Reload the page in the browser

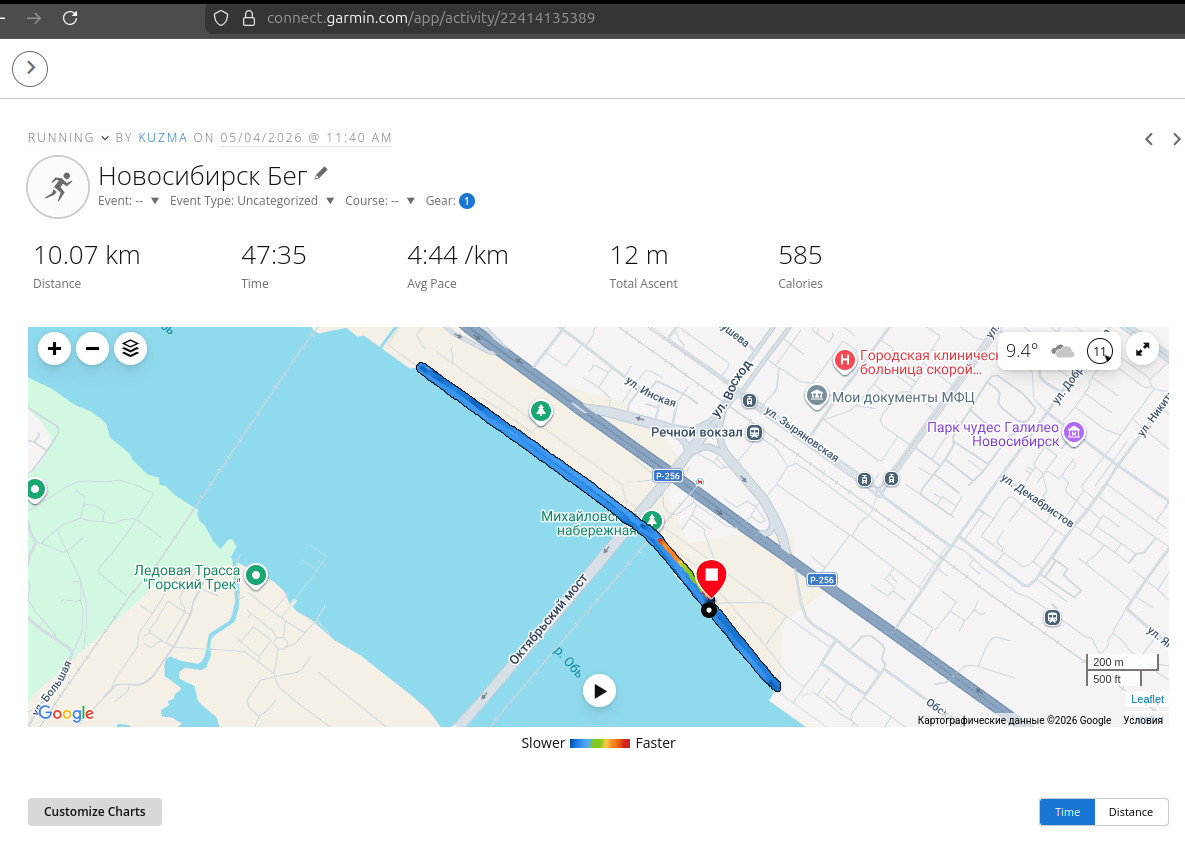tap(70, 18)
